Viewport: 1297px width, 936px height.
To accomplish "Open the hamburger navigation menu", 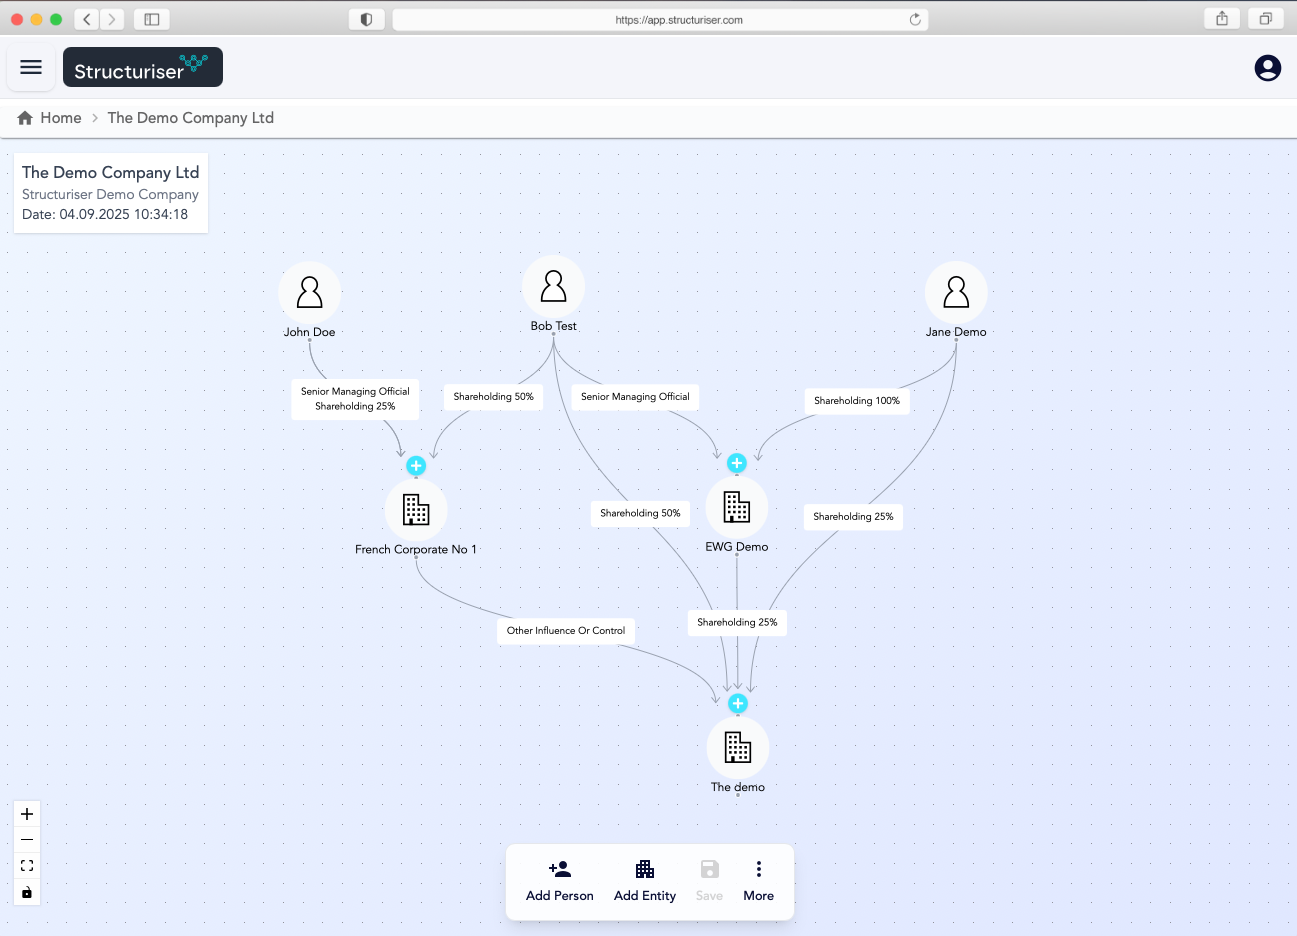I will pyautogui.click(x=31, y=67).
